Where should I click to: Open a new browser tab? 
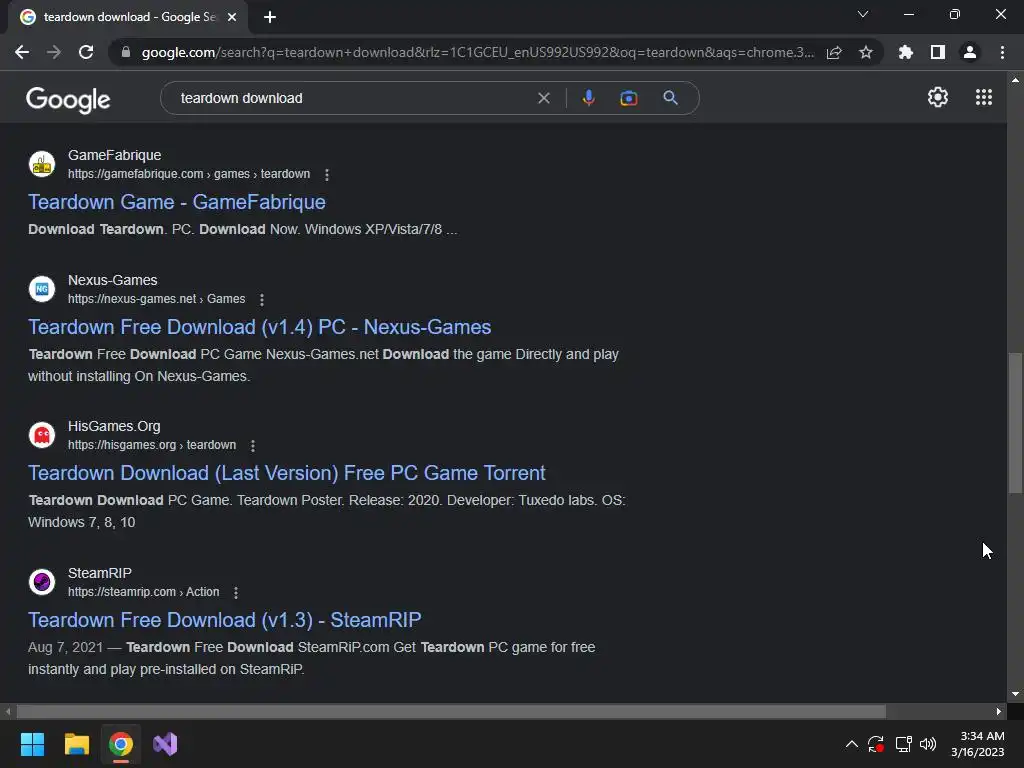(x=270, y=17)
